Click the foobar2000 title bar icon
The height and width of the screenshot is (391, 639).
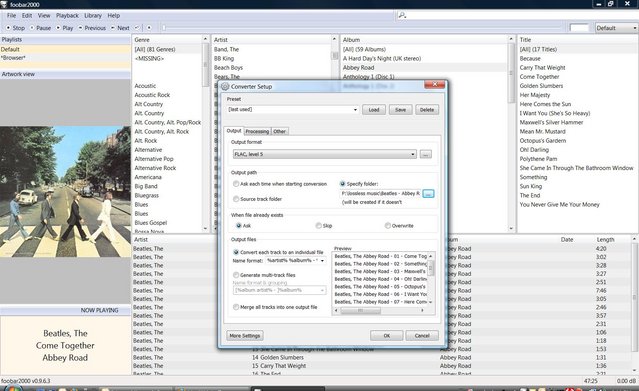coord(4,4)
